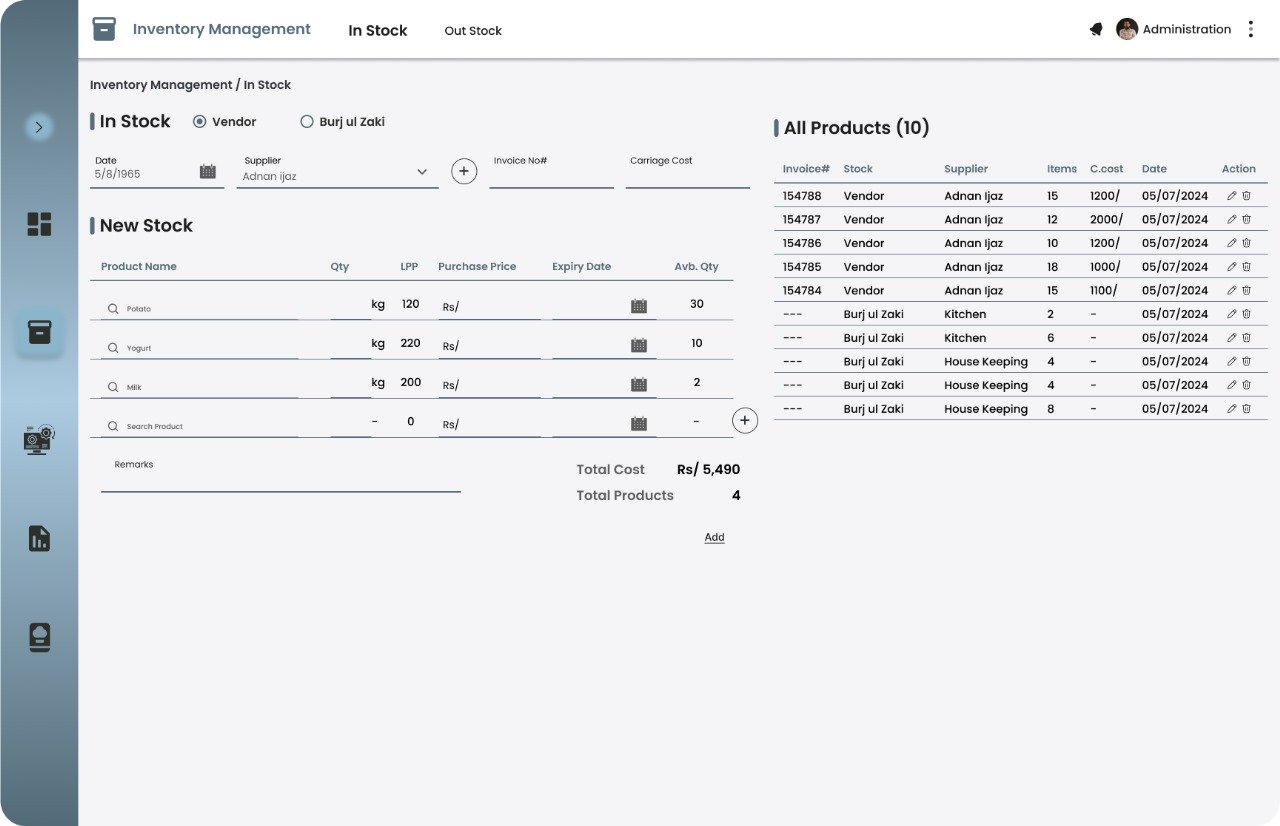1280x826 pixels.
Task: Click the 2000/ carriage cost cell
Action: [x=1107, y=219]
